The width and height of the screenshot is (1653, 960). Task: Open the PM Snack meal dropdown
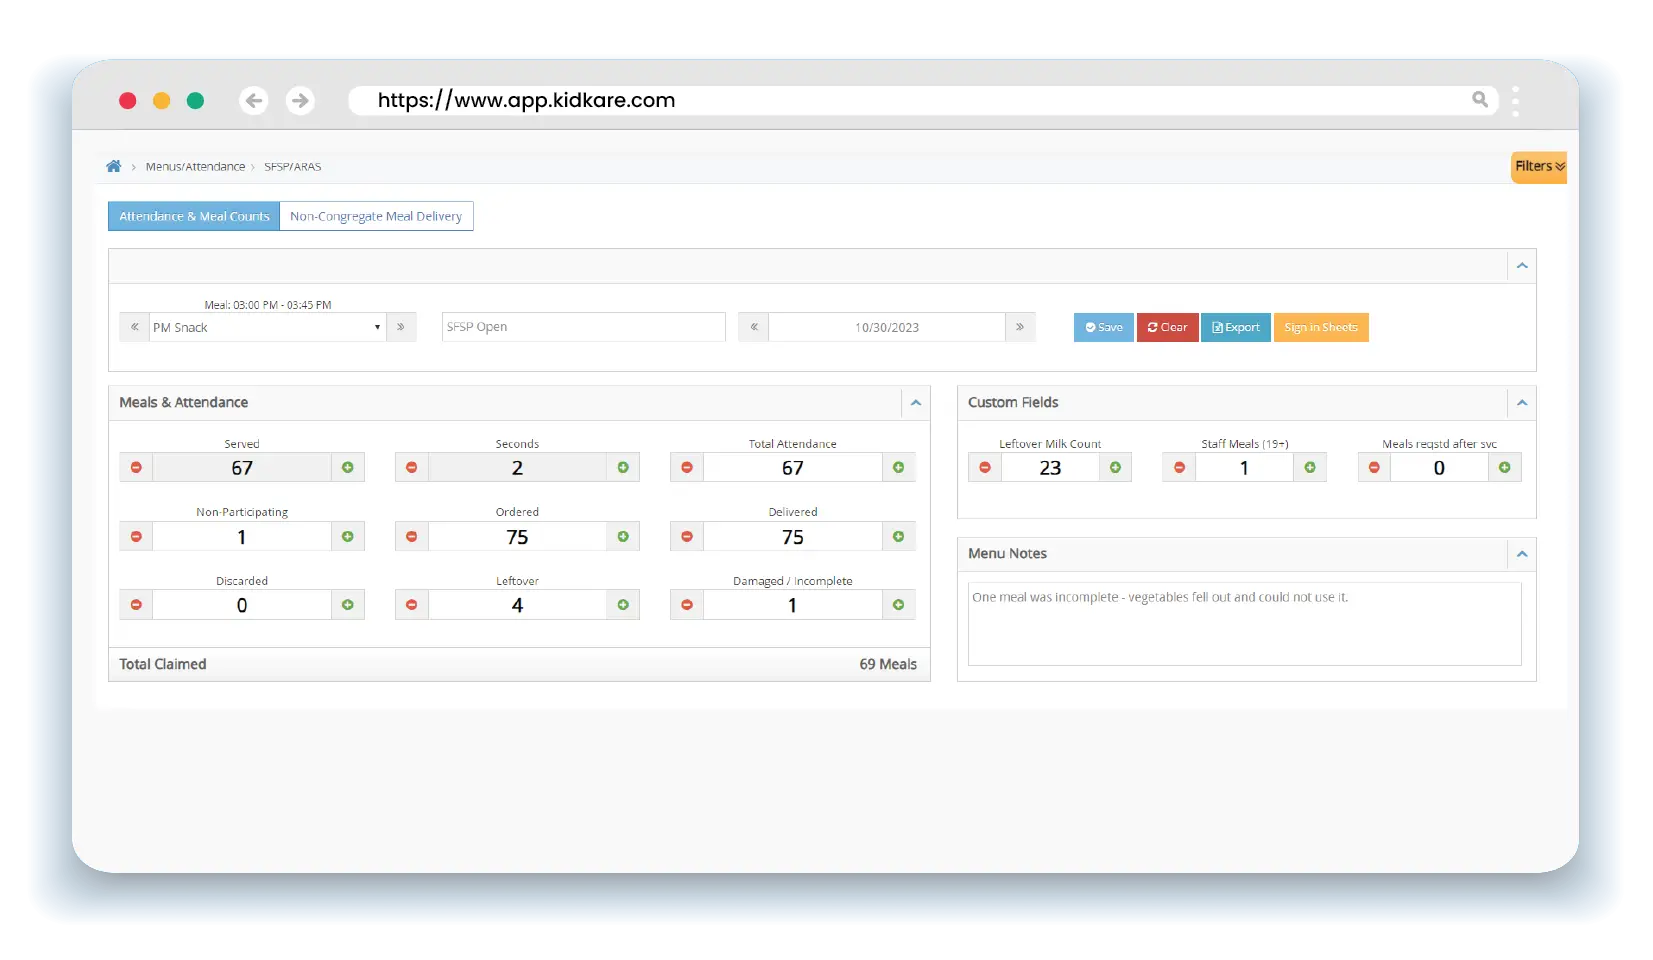coord(267,327)
